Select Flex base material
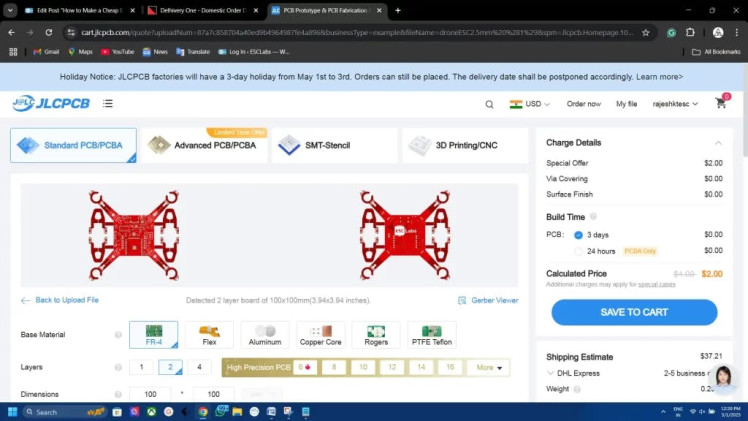The height and width of the screenshot is (421, 748). [x=209, y=335]
